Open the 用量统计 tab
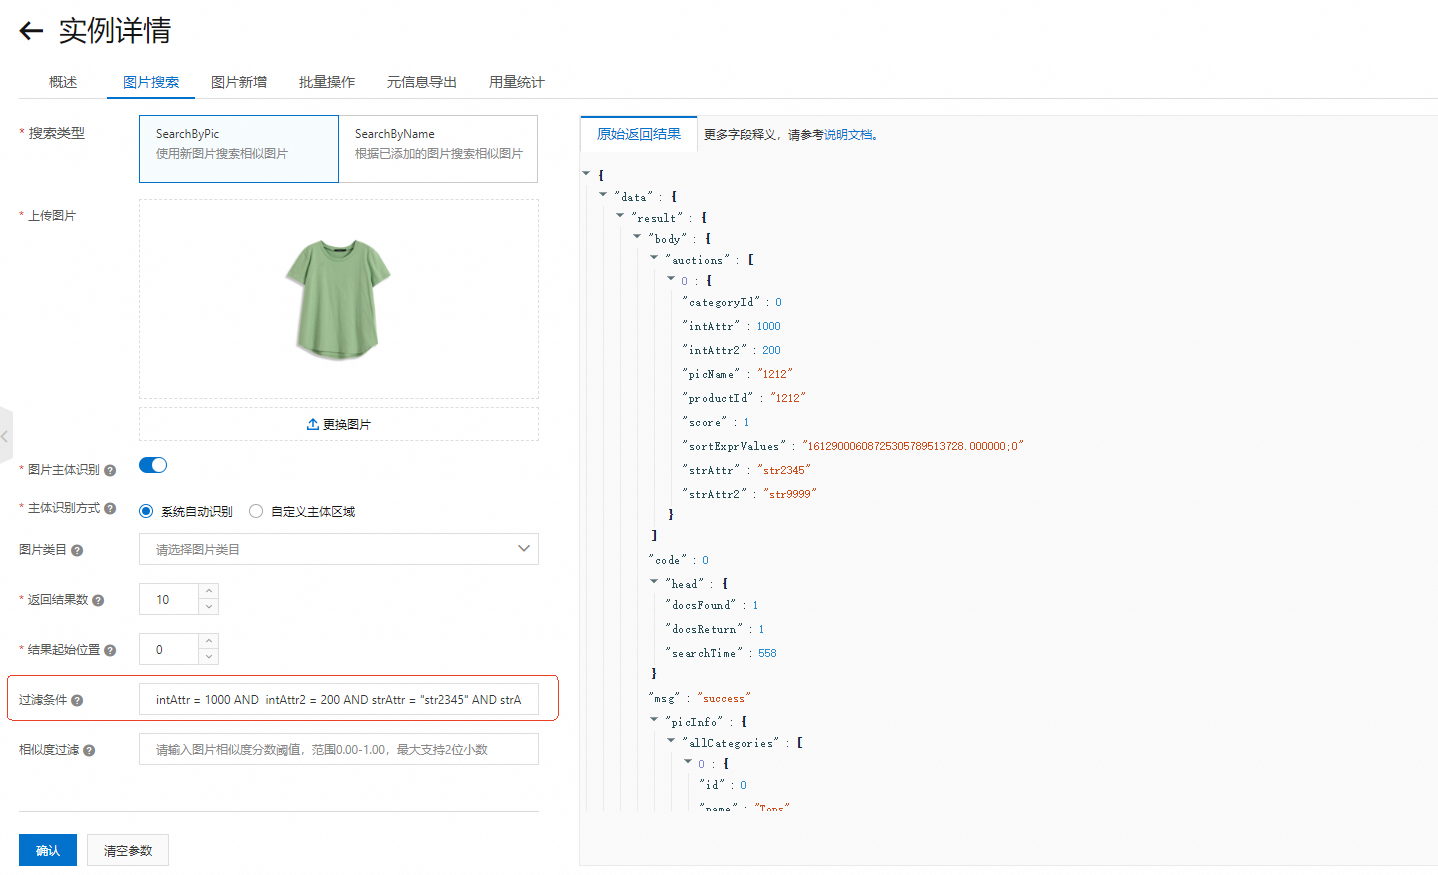Viewport: 1438px width, 875px height. click(x=517, y=82)
